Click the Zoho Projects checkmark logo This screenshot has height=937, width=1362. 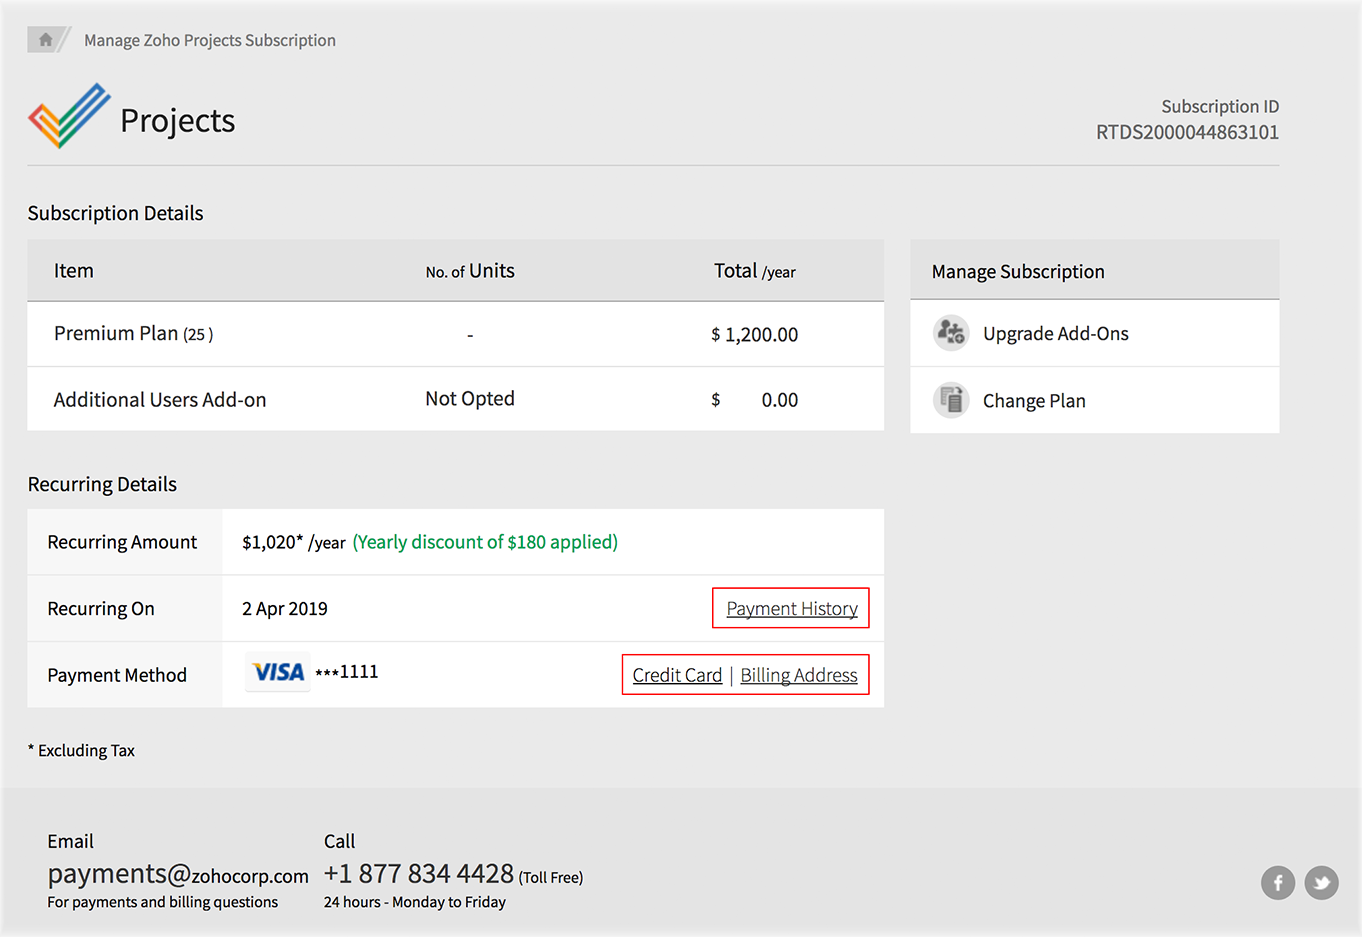69,116
